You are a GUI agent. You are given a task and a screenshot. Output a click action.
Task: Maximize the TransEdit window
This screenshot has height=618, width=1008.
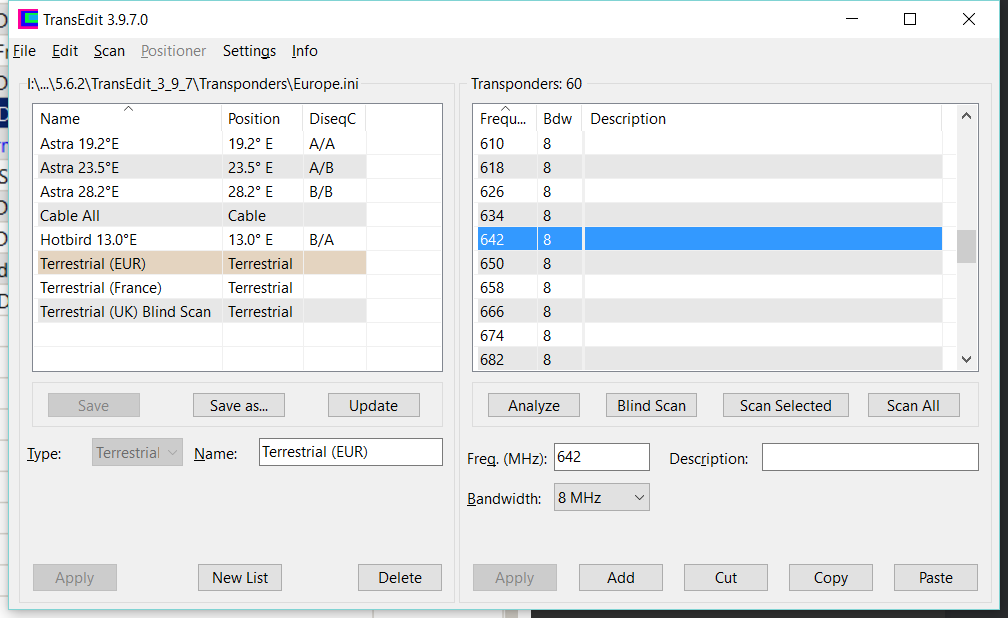pos(910,19)
